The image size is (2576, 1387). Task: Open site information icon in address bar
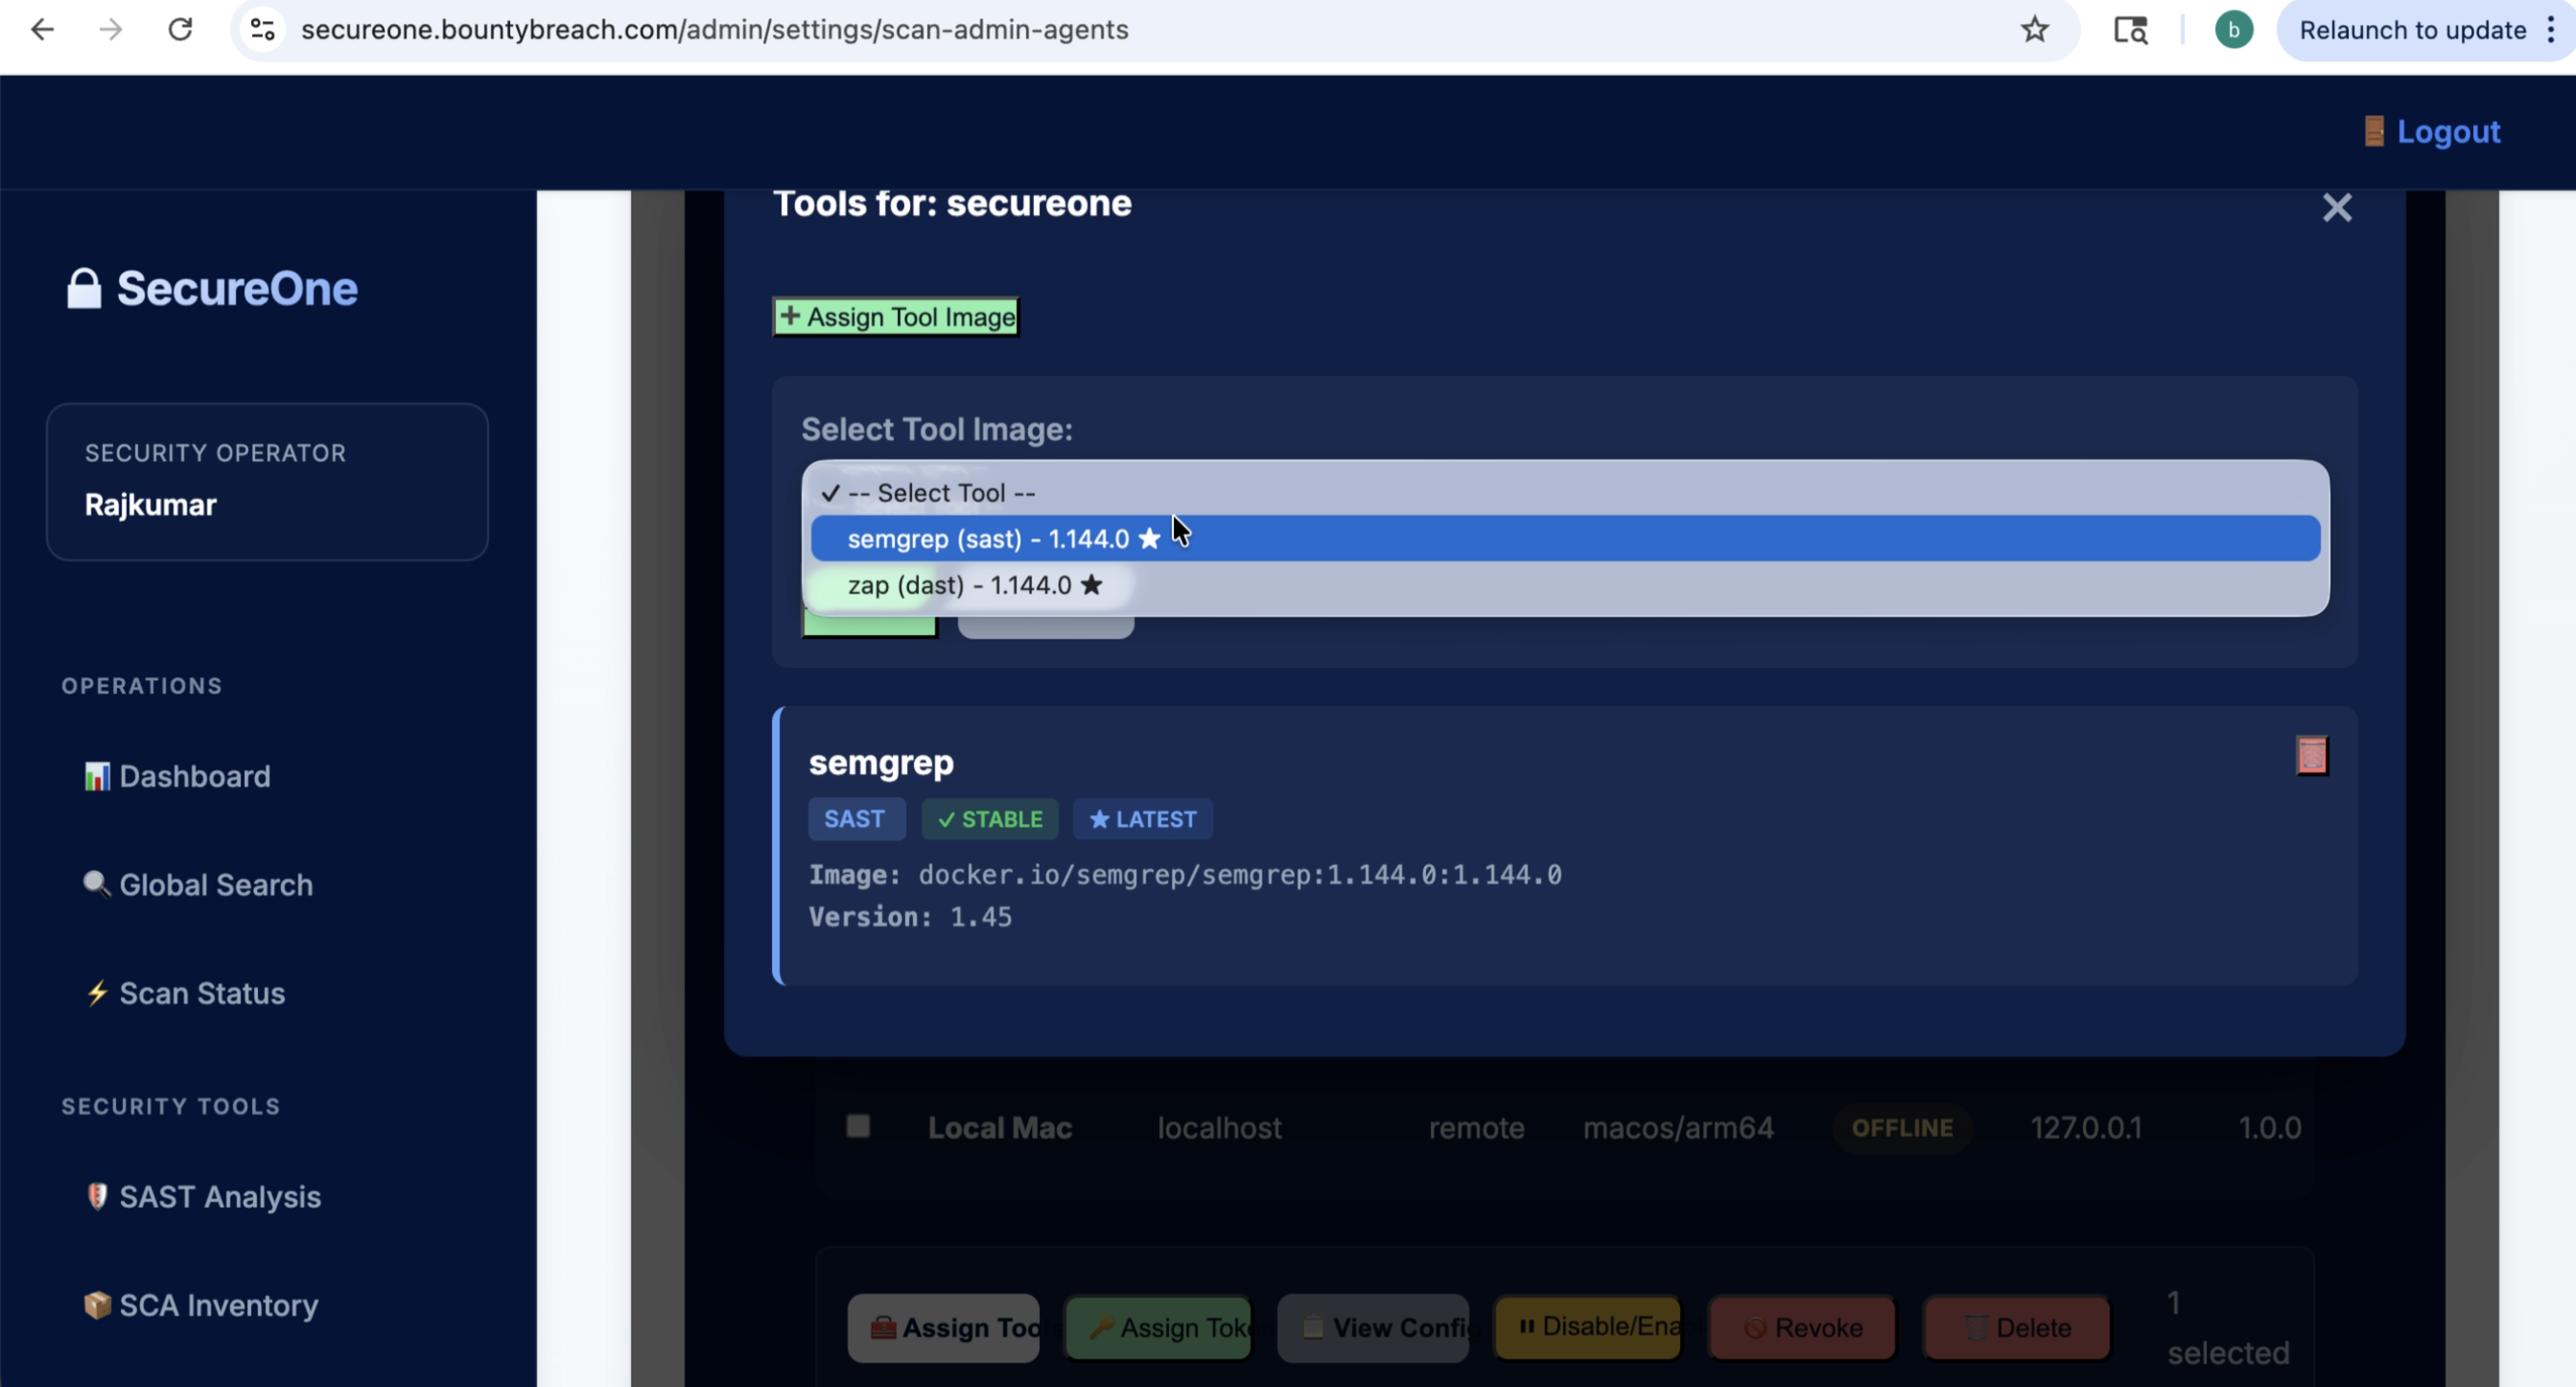263,30
